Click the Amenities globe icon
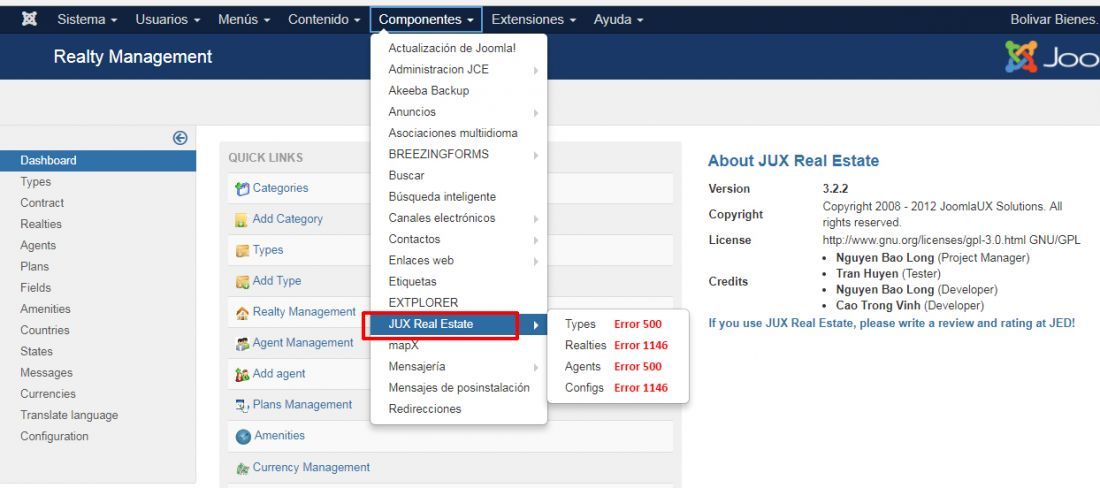Image resolution: width=1100 pixels, height=488 pixels. click(243, 436)
